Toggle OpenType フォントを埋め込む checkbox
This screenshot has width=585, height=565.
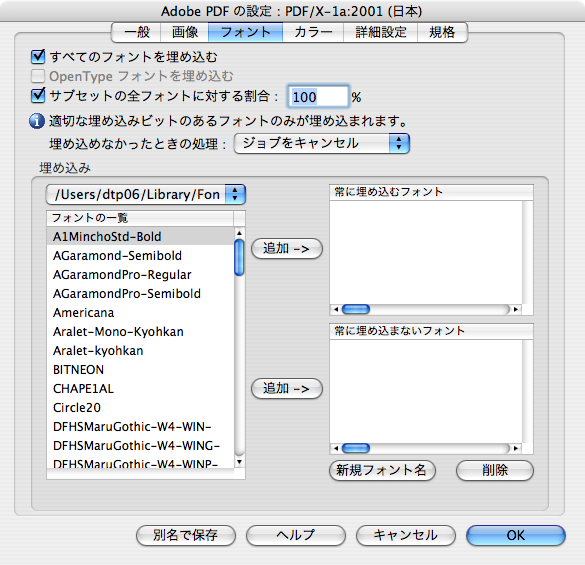(38, 76)
